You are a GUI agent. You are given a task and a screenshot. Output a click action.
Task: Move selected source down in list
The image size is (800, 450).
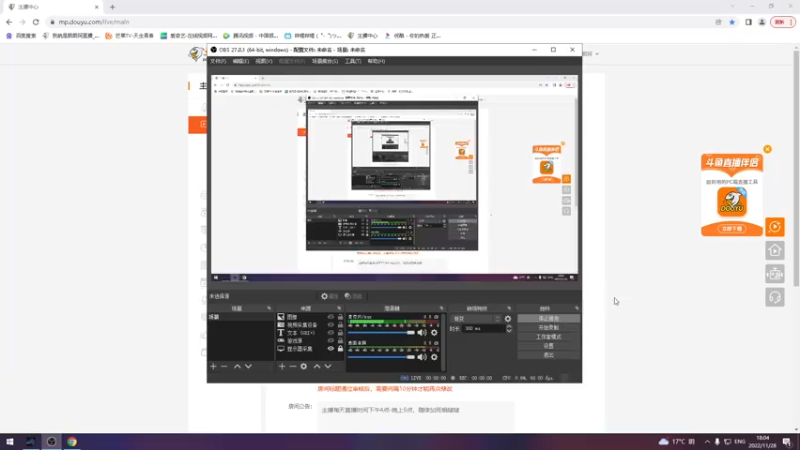(328, 366)
